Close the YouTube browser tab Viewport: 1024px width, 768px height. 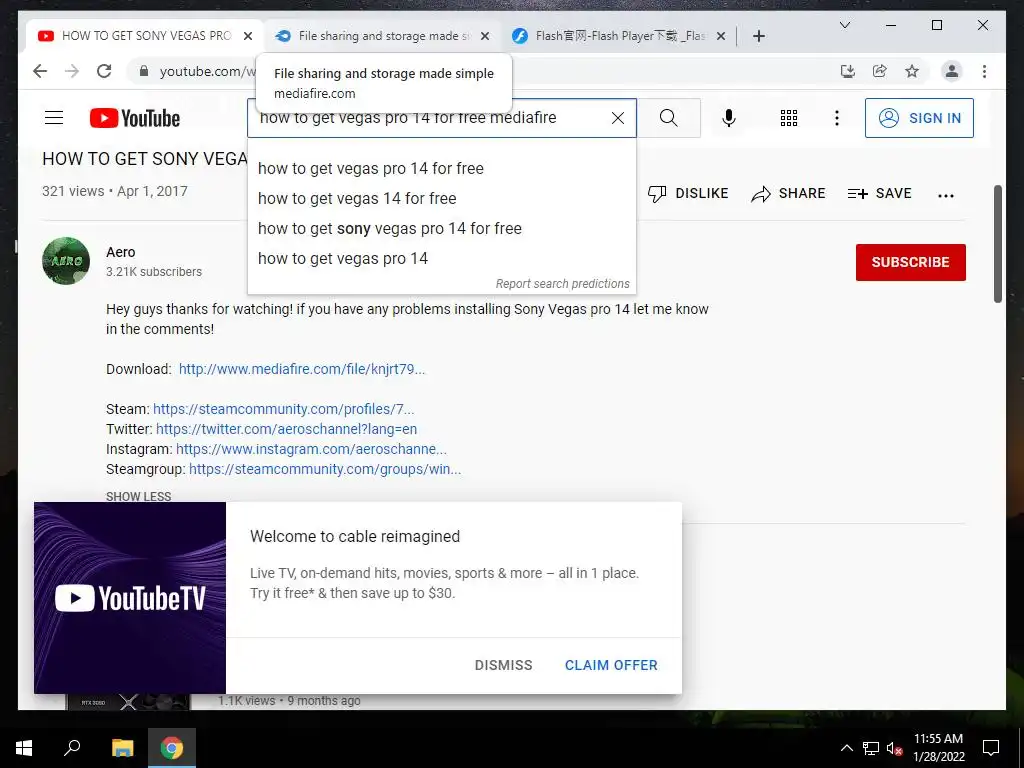click(248, 36)
